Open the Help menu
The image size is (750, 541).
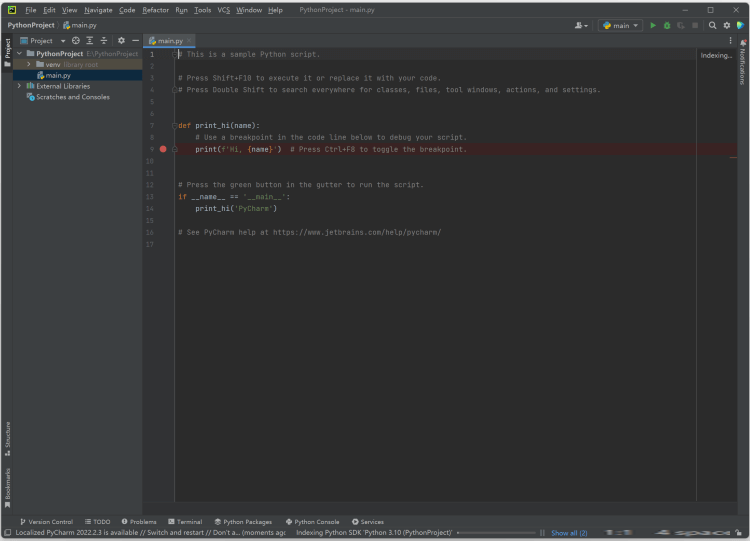275,10
